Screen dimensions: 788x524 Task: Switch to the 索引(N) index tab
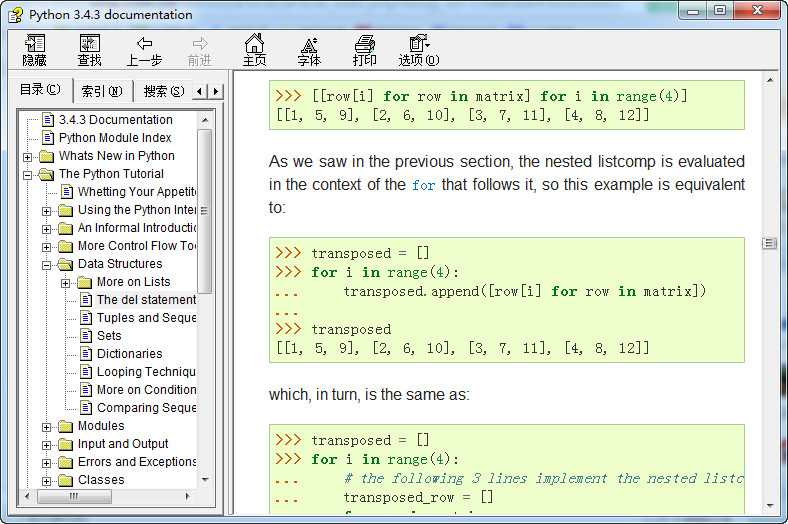click(x=102, y=91)
